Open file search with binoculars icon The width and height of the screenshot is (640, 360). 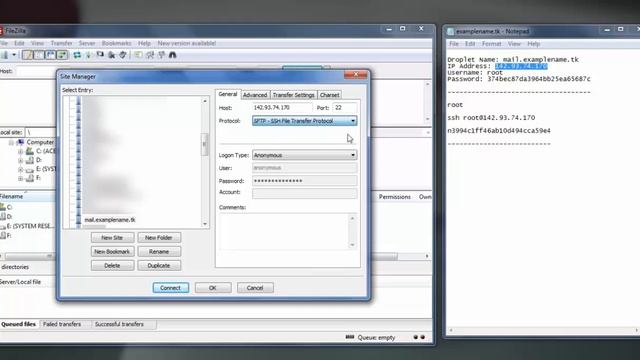point(173,55)
